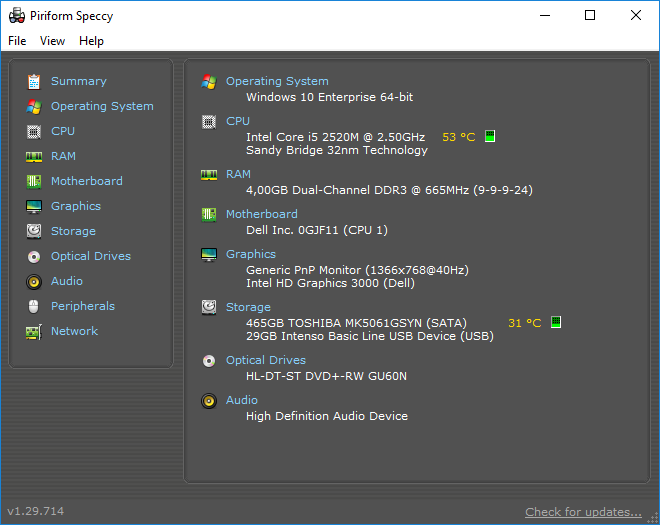Click 'Dell Inc. 0GJF11 (CPU 1)' text
This screenshot has width=660, height=525.
point(317,230)
